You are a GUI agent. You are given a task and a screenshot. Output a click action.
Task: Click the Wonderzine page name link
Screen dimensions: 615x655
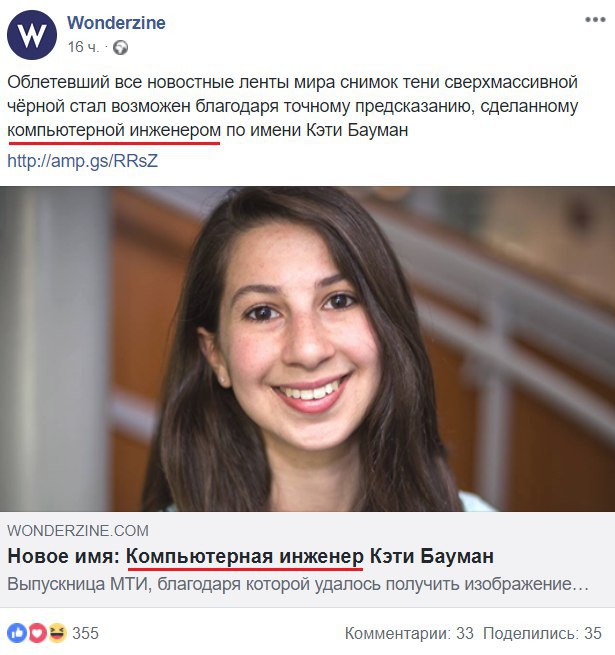(x=116, y=23)
